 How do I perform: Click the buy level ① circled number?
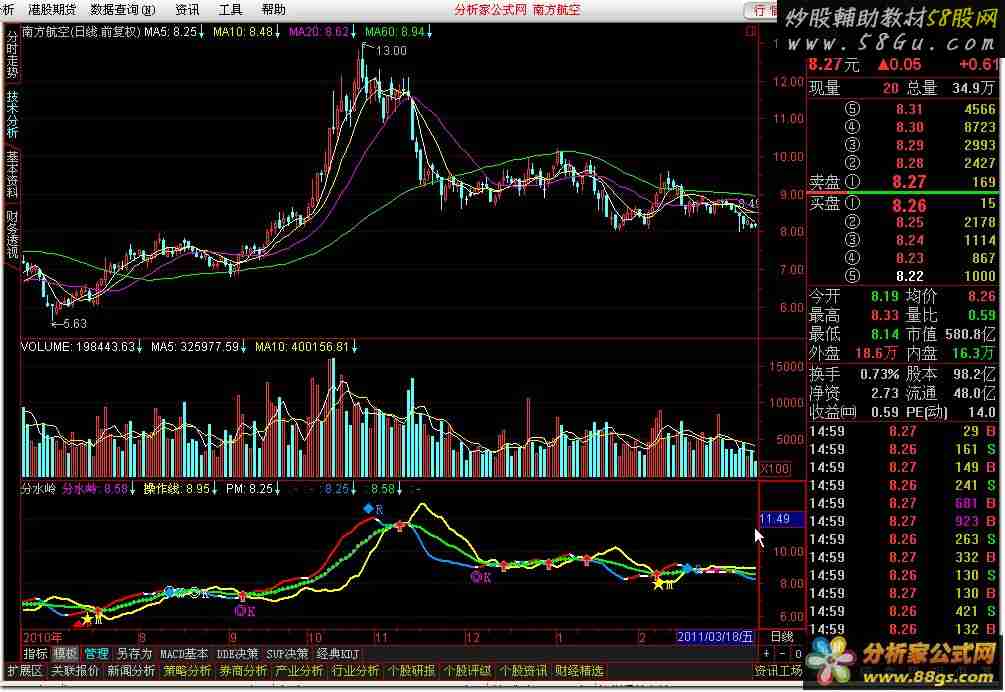click(852, 204)
